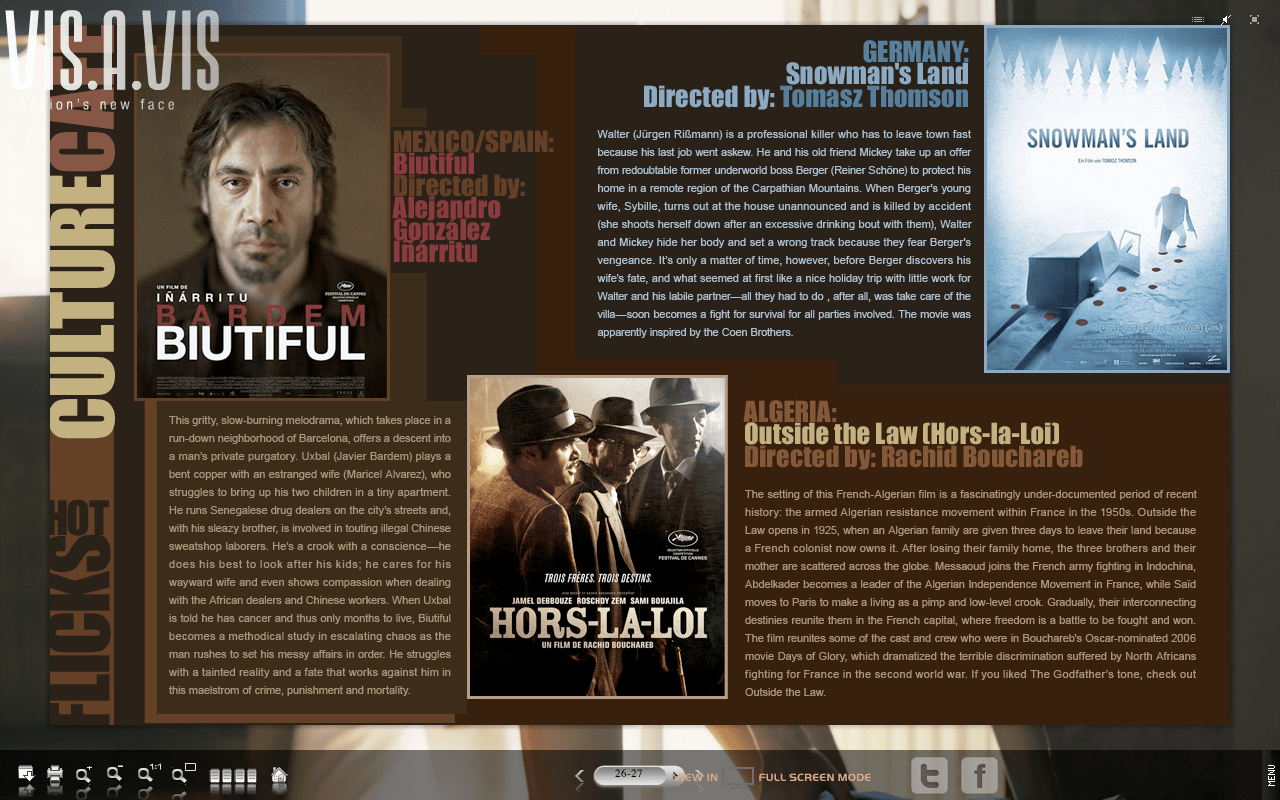Click the fullscreen icon at top right
The image size is (1280, 800).
point(1254,19)
